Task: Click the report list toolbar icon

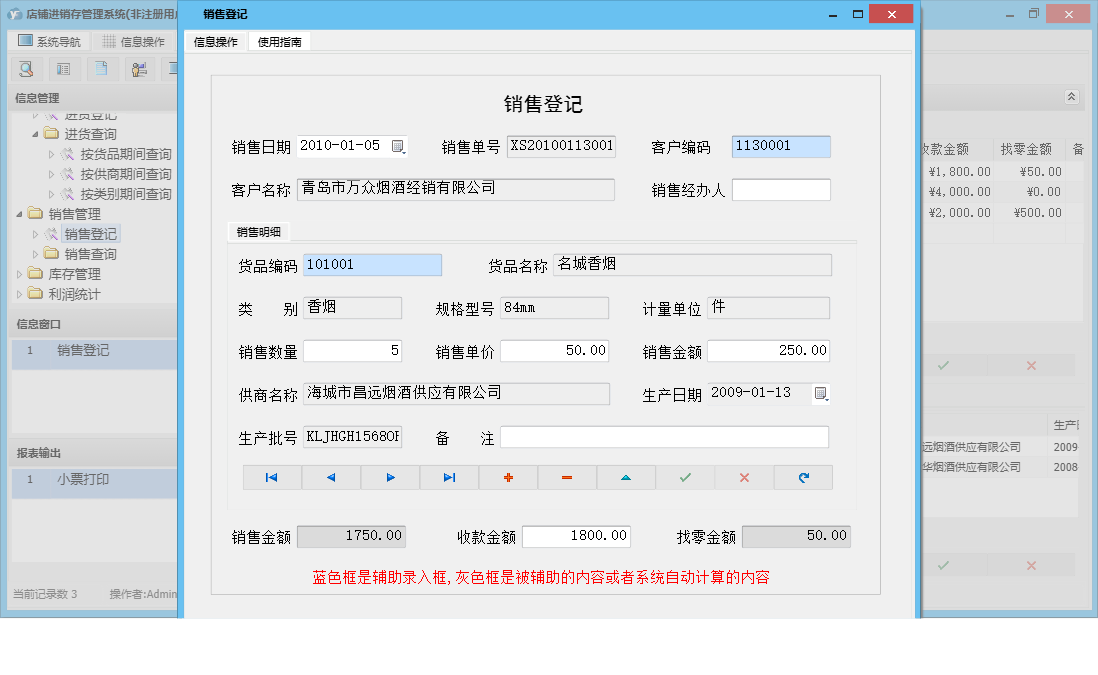Action: coord(64,69)
